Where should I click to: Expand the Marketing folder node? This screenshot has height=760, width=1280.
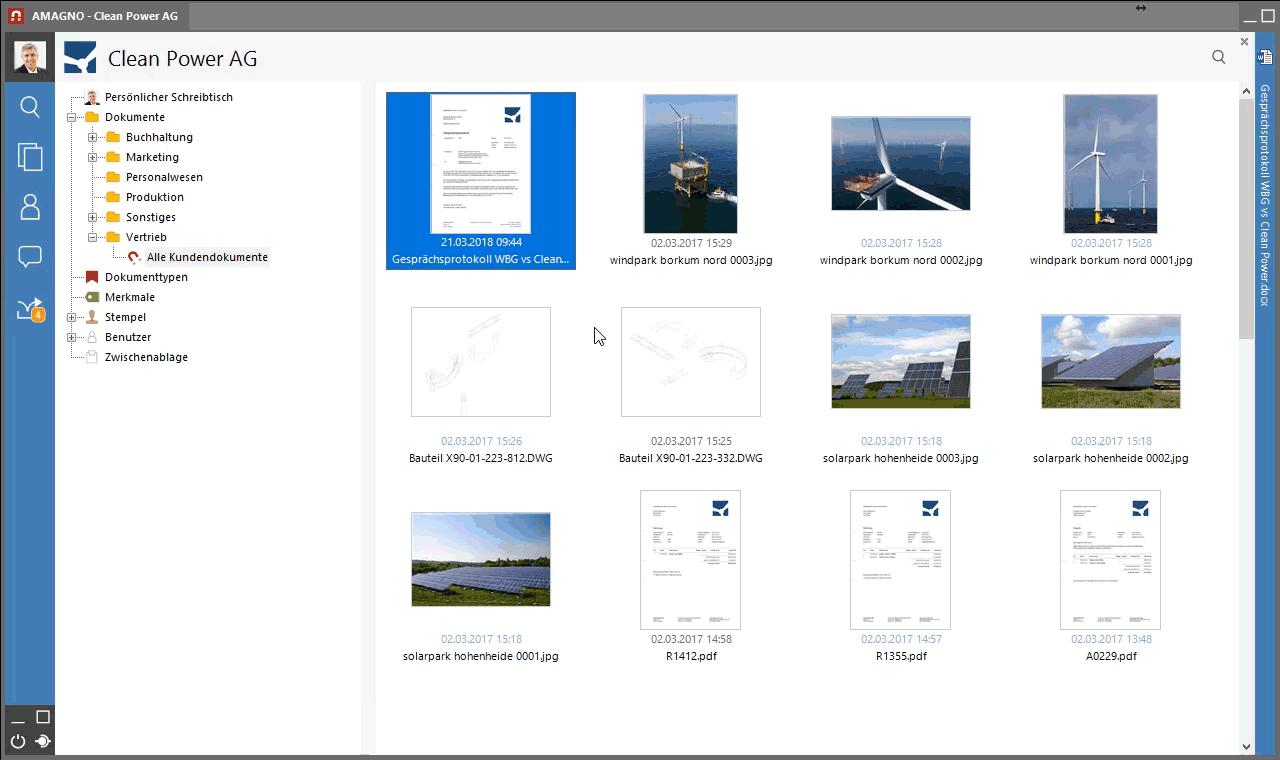coord(92,157)
